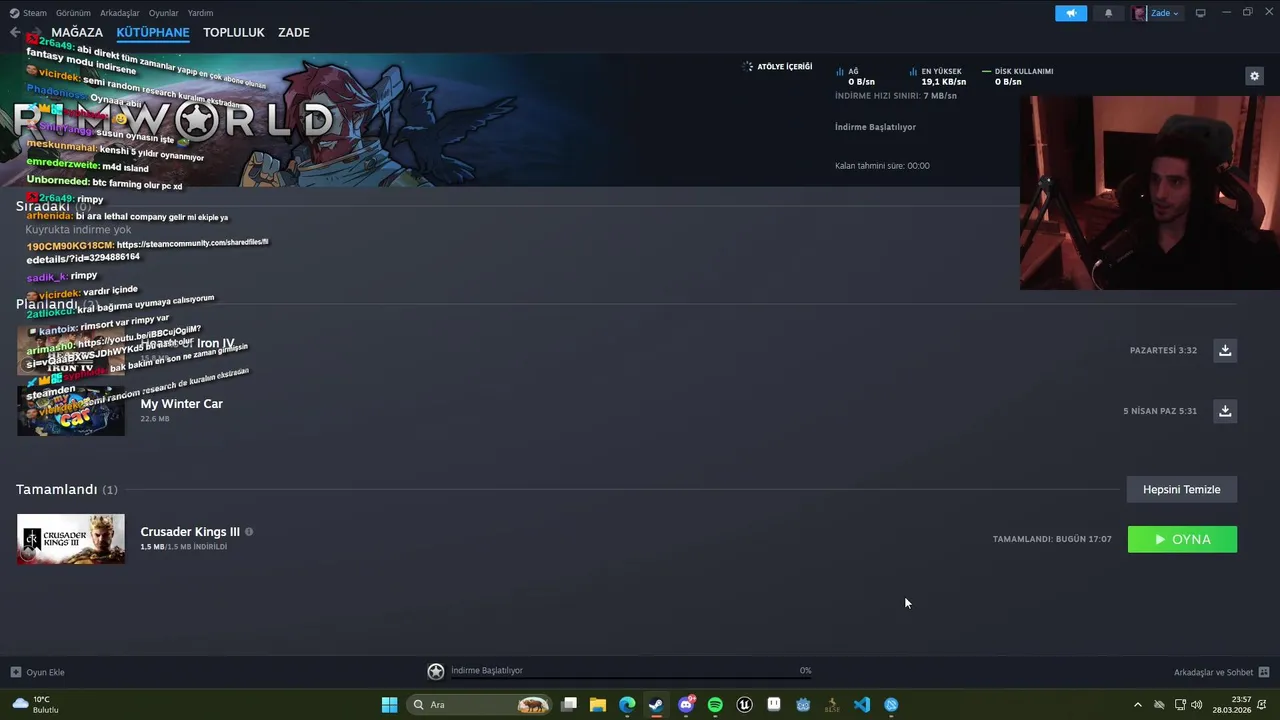
Task: Open the Crusader Kings III thumbnail
Action: click(71, 539)
